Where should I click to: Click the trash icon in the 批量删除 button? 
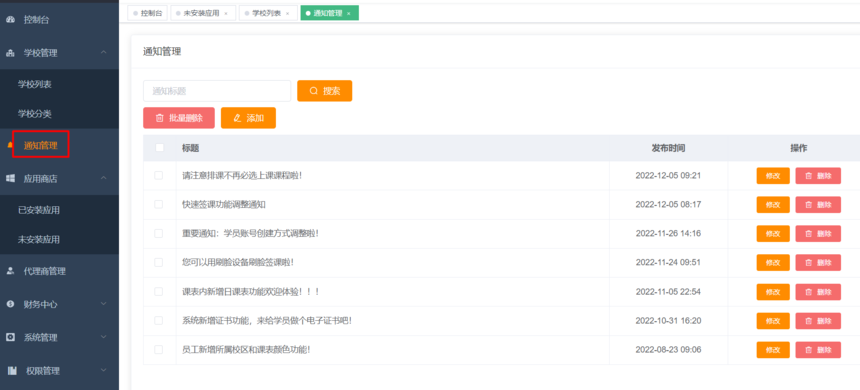coord(160,118)
